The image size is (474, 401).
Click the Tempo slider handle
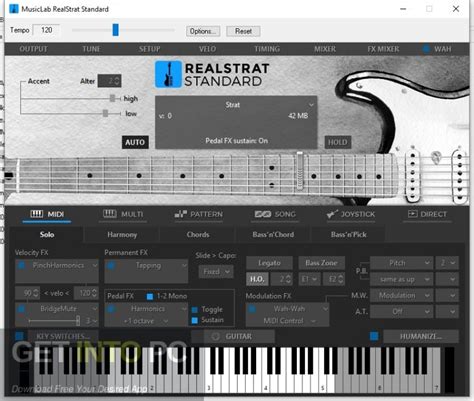pyautogui.click(x=115, y=30)
